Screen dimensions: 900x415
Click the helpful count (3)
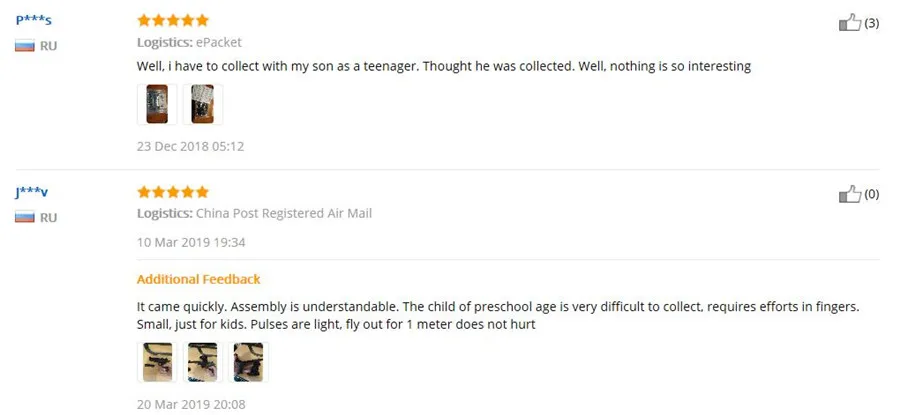(x=871, y=23)
